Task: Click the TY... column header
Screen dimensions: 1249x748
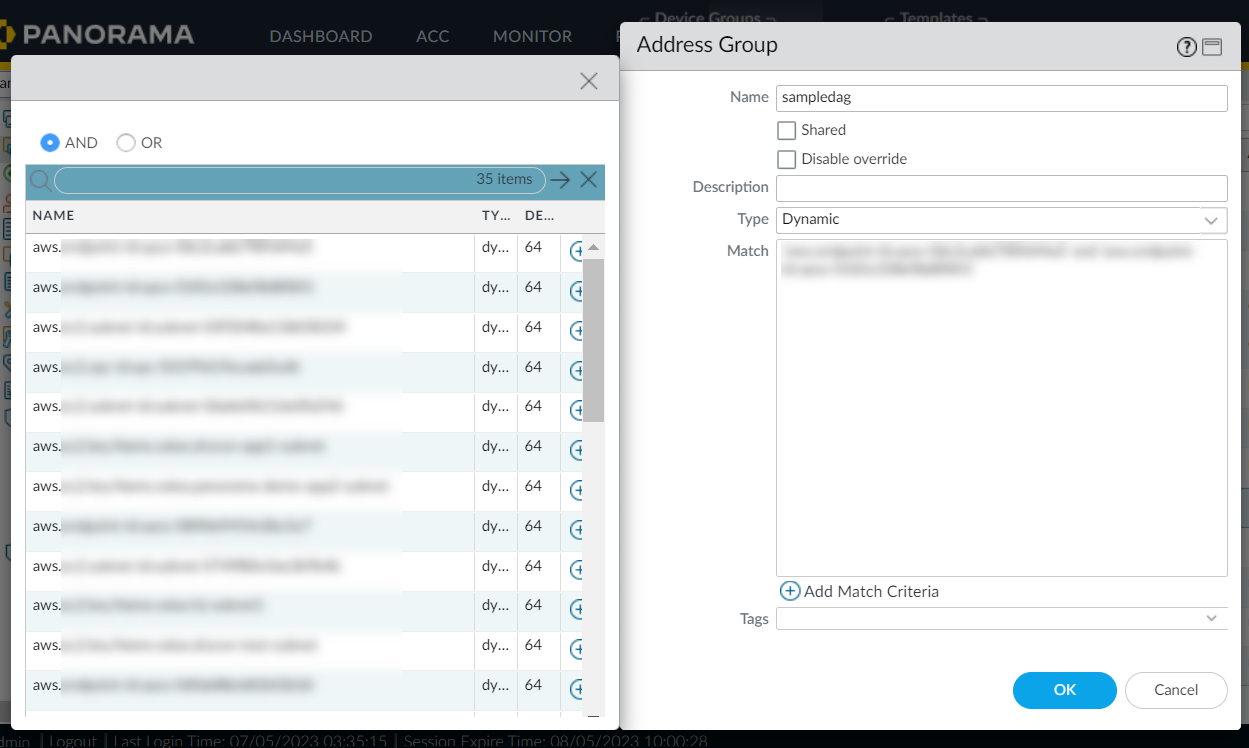Action: pyautogui.click(x=496, y=216)
